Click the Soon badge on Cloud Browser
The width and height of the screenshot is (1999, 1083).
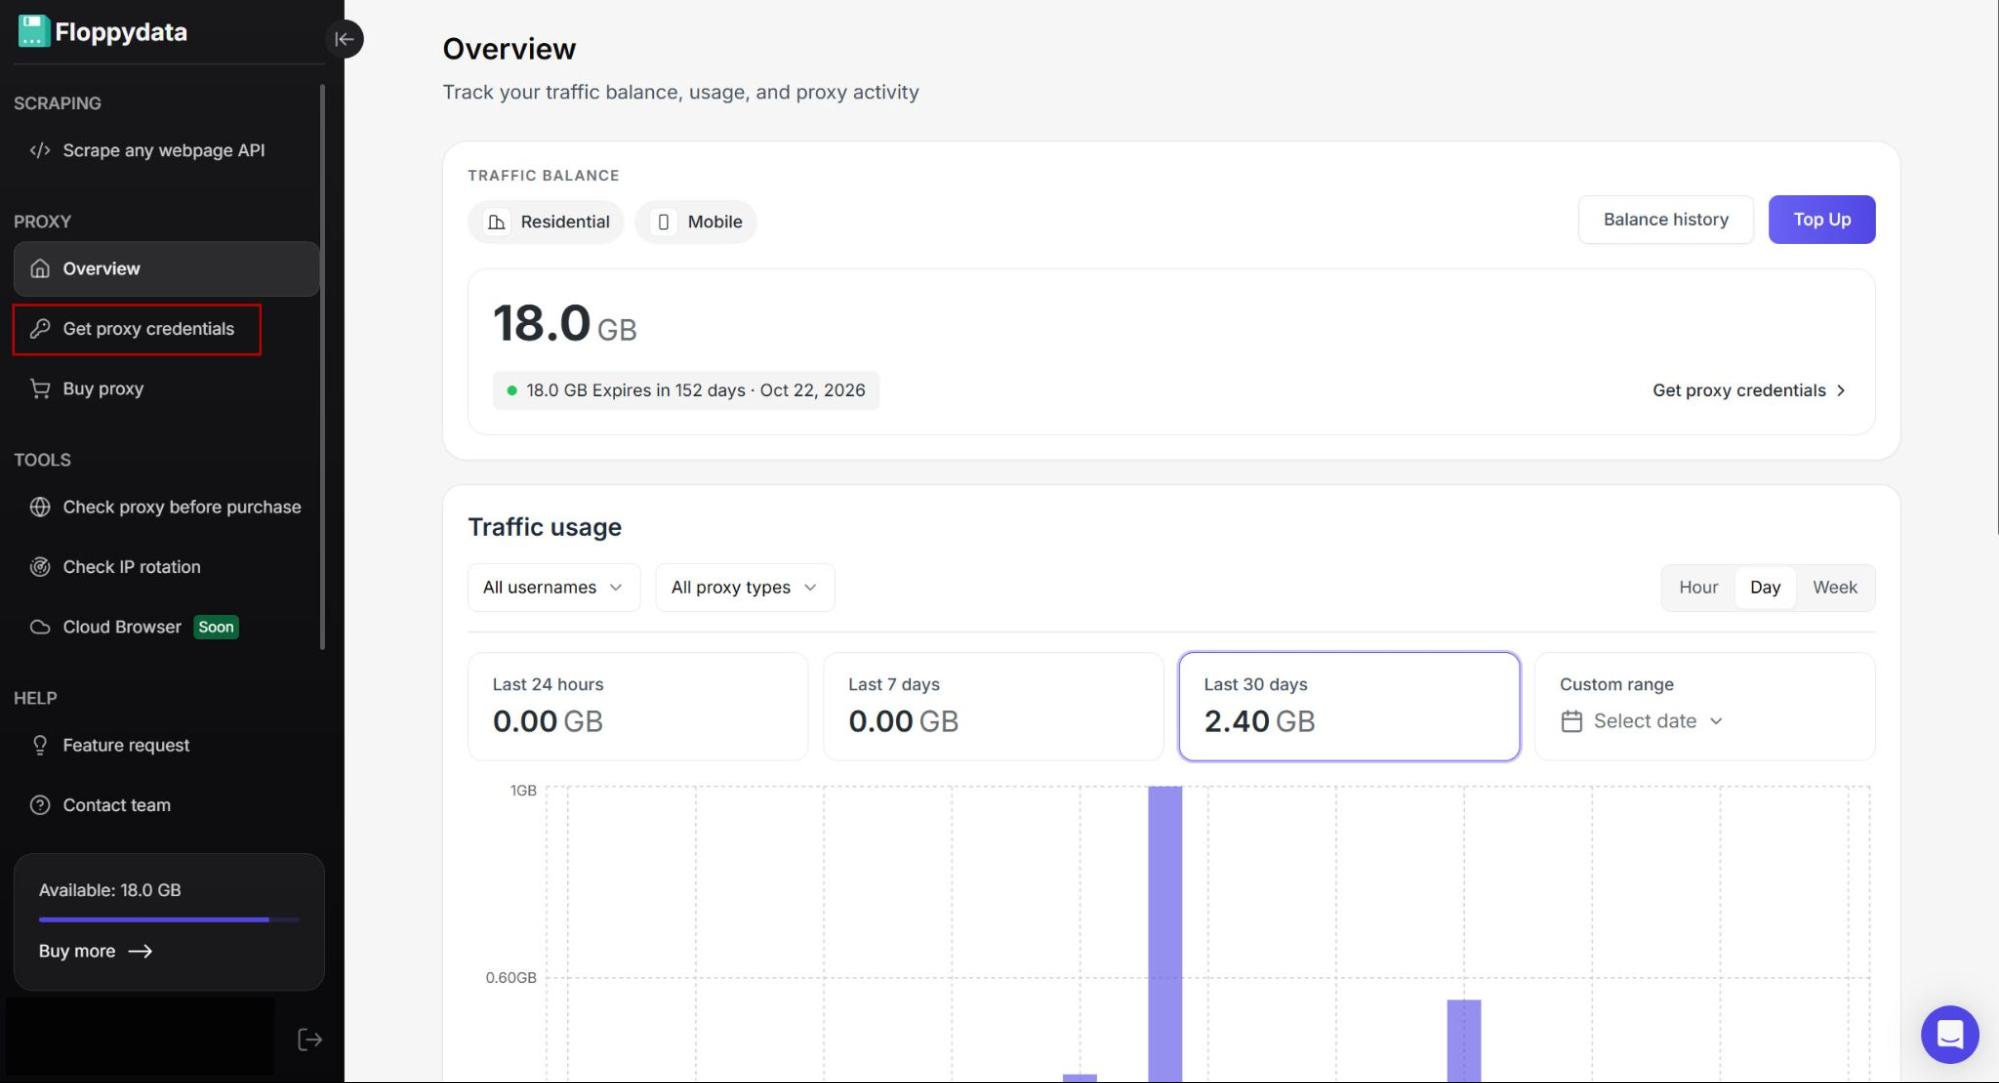click(x=216, y=627)
